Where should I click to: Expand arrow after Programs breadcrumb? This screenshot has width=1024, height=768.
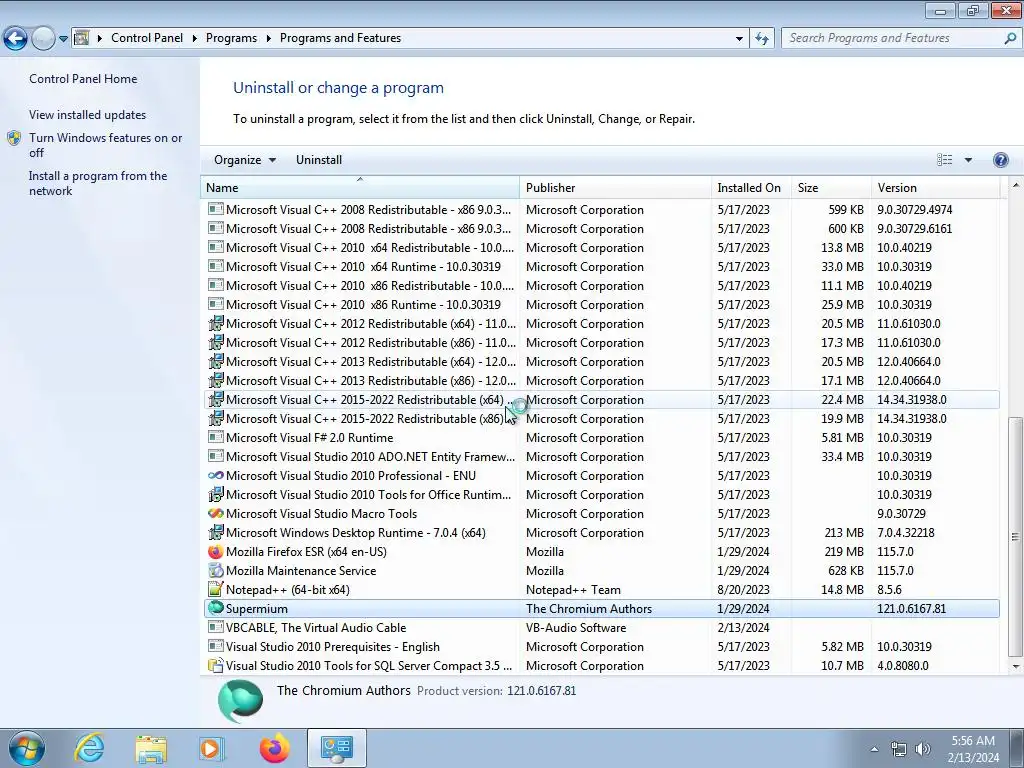268,39
